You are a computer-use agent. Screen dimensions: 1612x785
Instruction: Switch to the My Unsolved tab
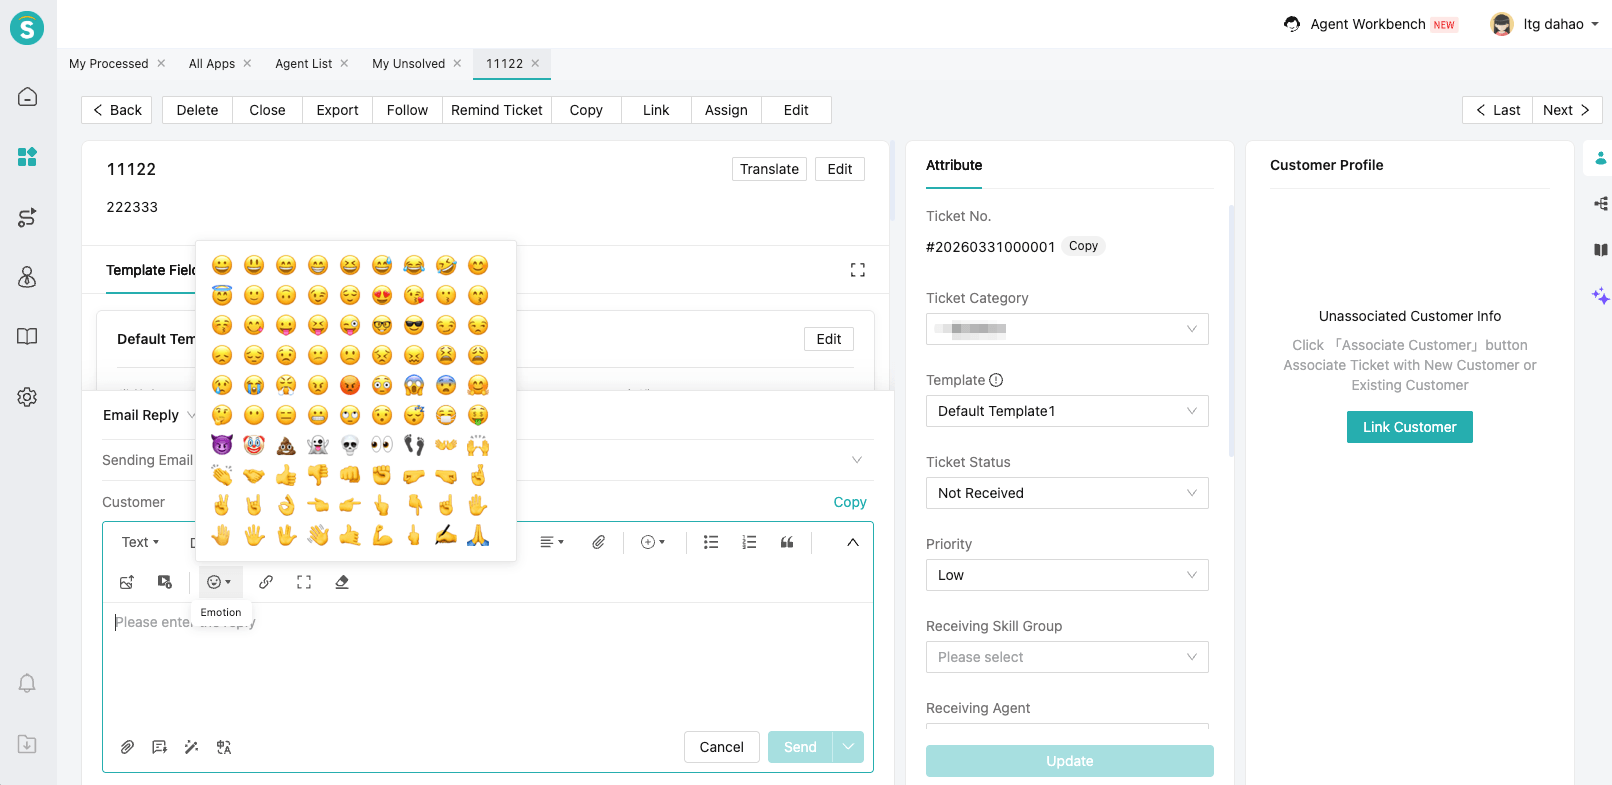coord(408,64)
